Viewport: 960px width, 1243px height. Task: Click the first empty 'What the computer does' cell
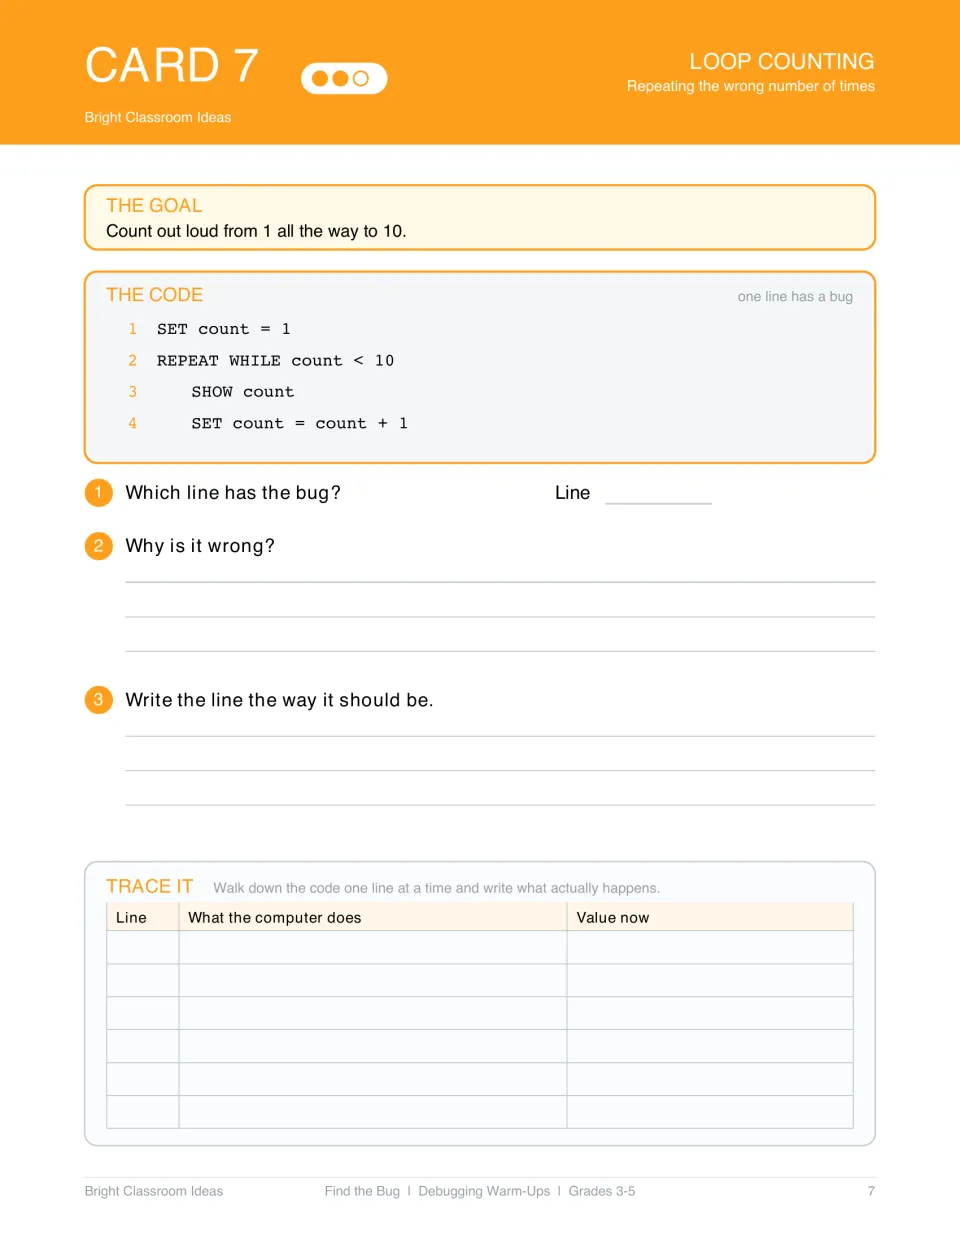[373, 947]
